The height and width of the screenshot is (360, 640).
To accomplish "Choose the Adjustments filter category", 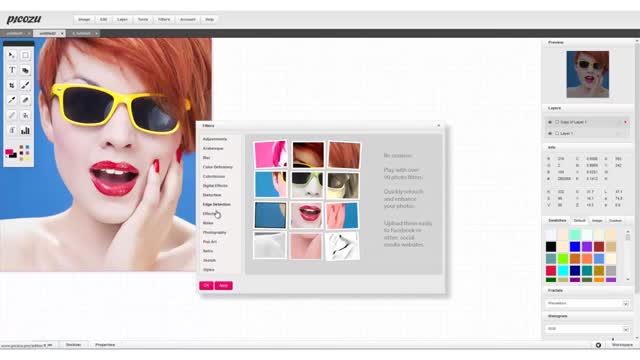I will coord(215,139).
